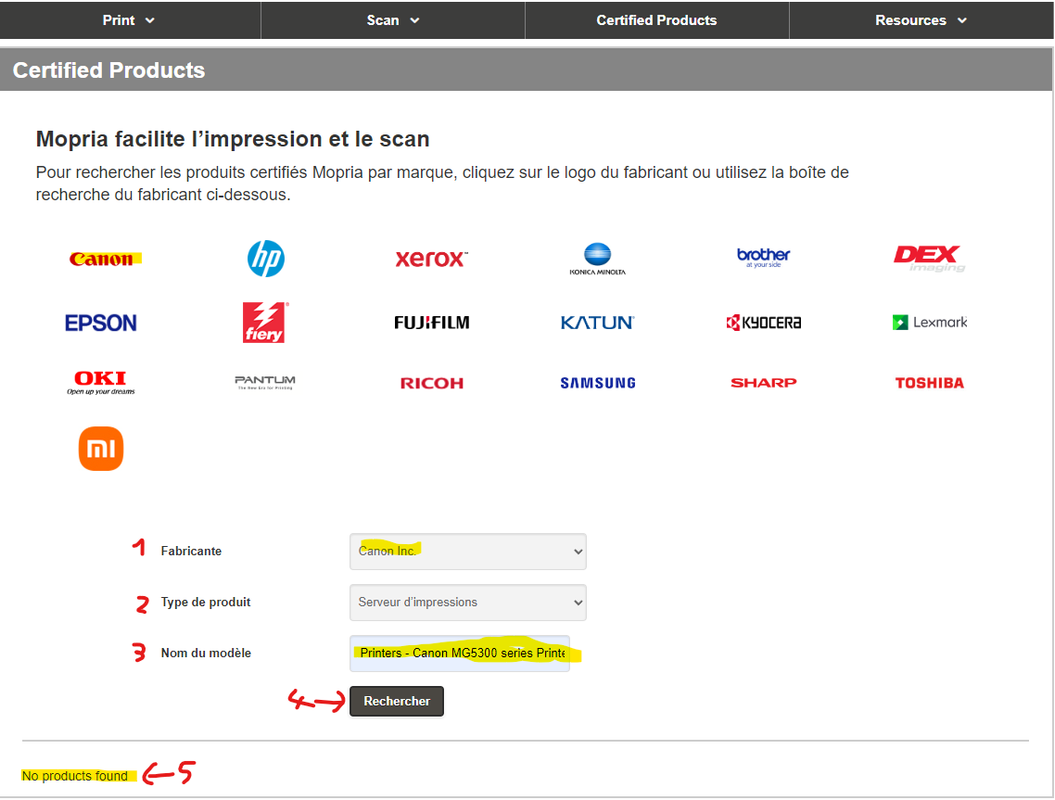This screenshot has height=800, width=1055.
Task: Click the Rechercher button
Action: 396,701
